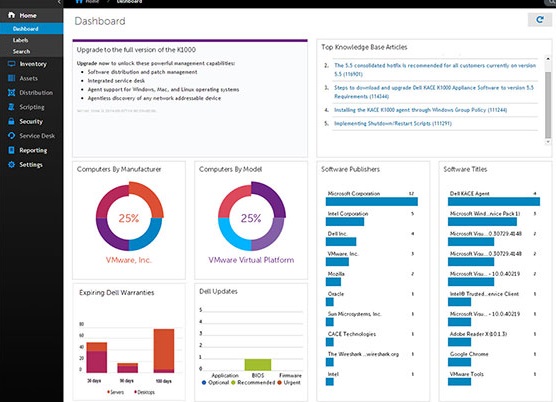This screenshot has height=402, width=556.
Task: Click the Recommended green legend dot
Action: (x=233, y=383)
